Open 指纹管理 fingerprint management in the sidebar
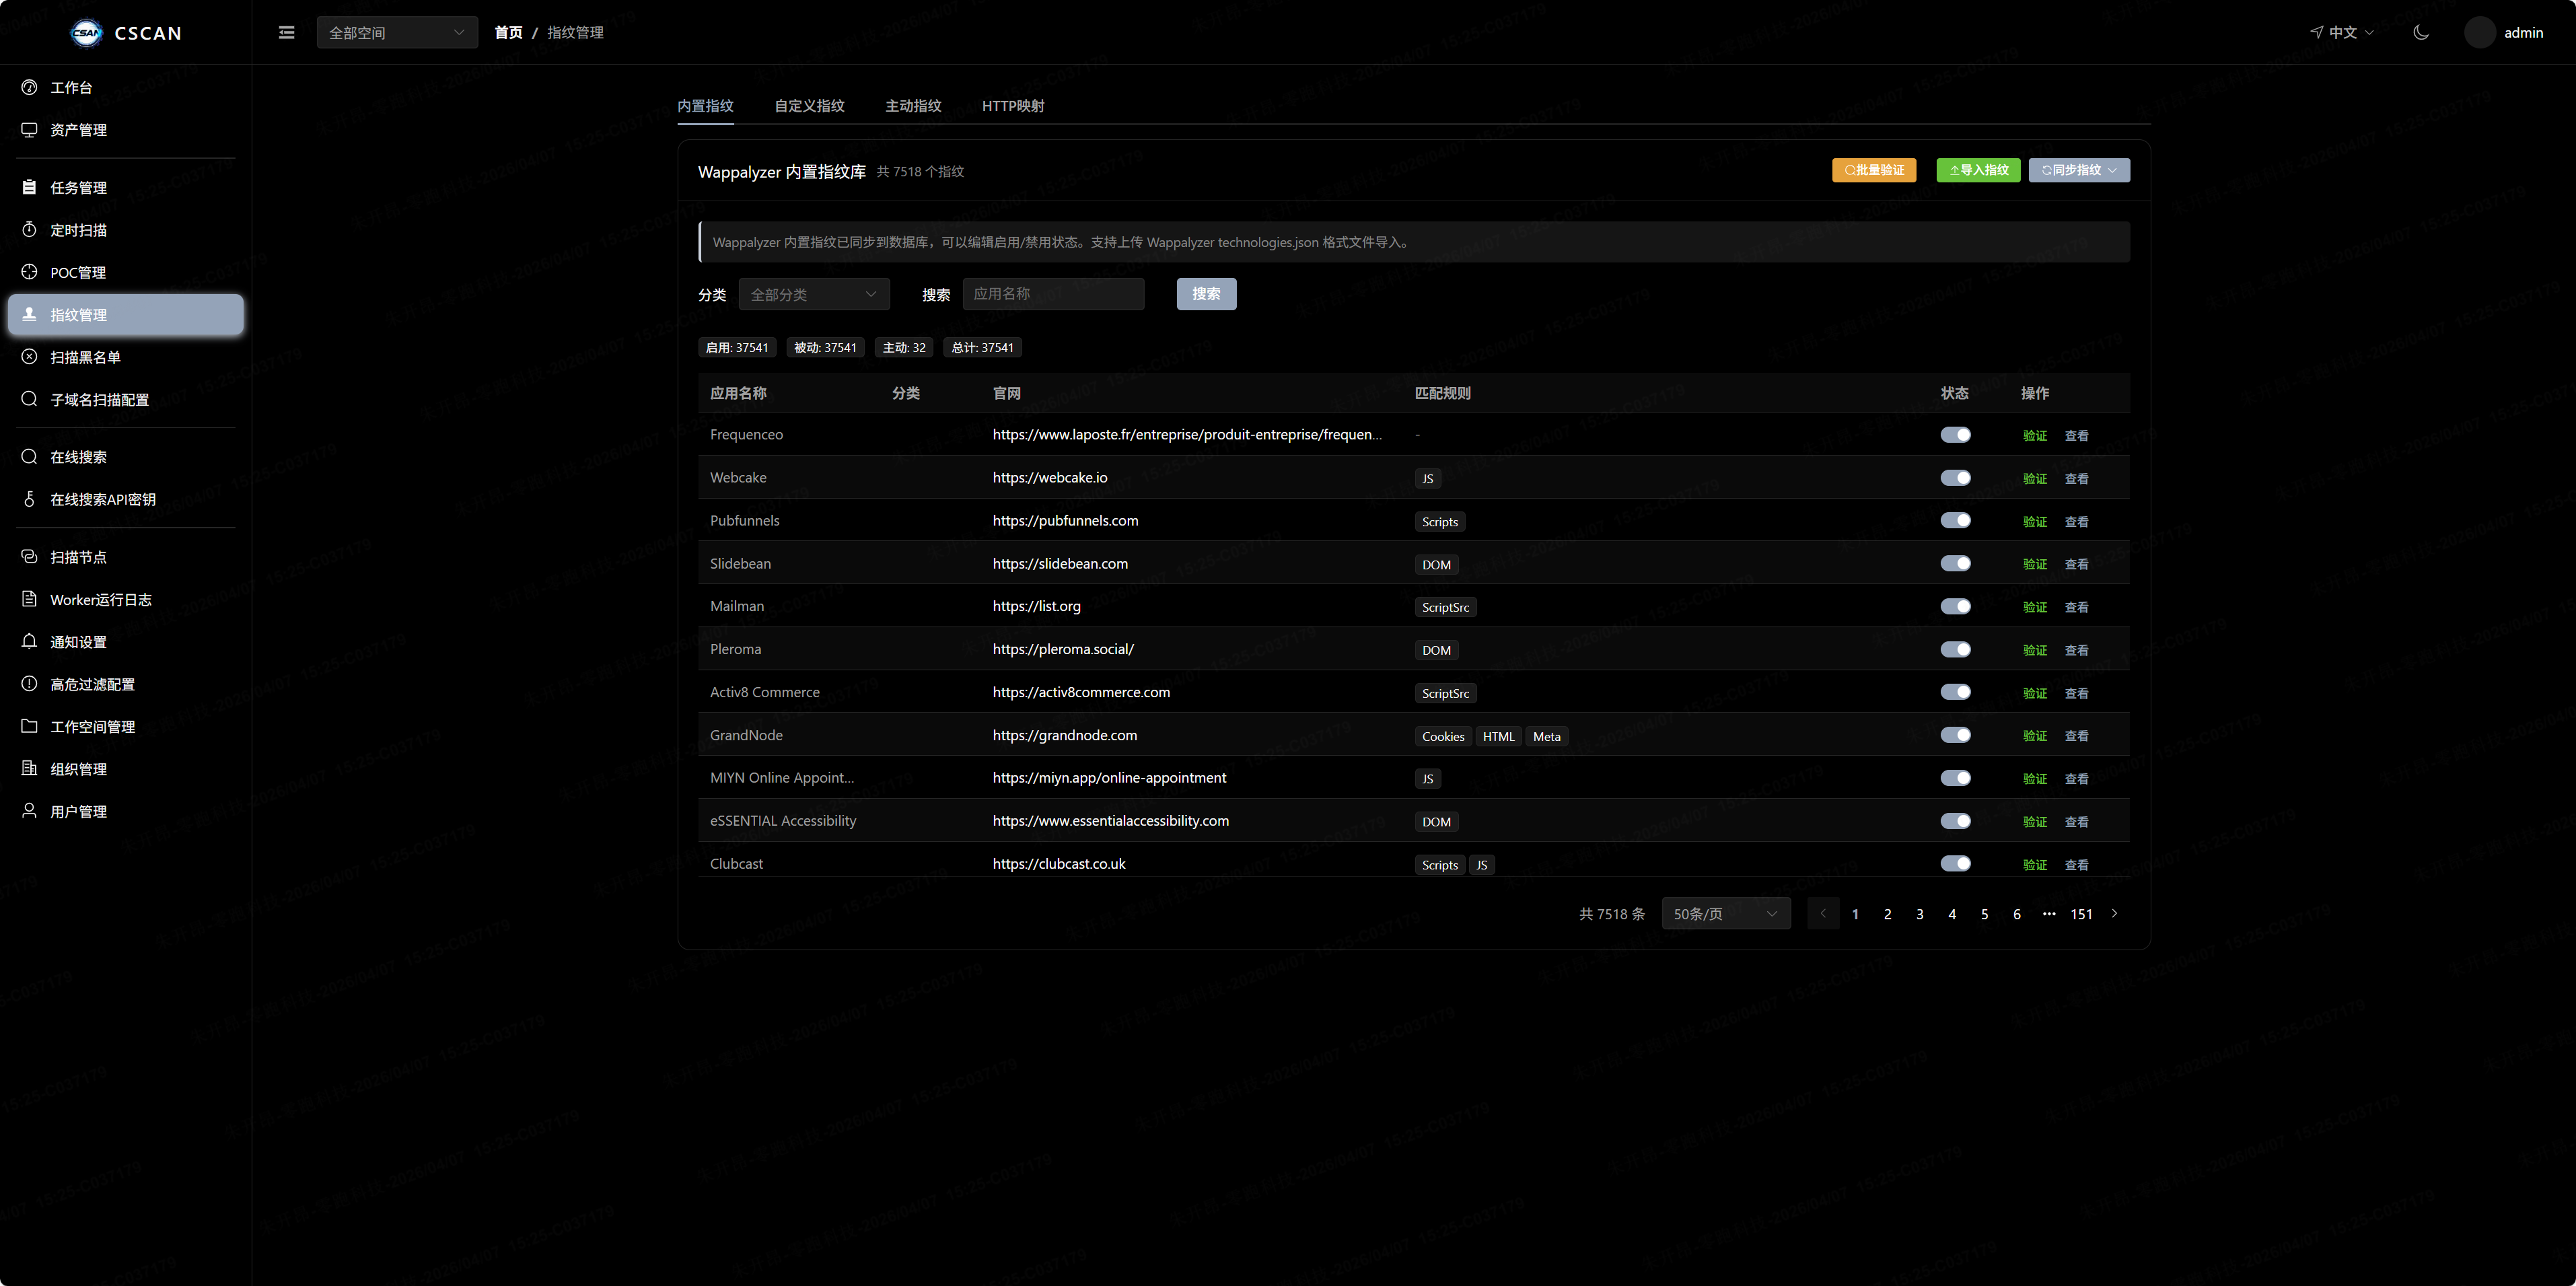The width and height of the screenshot is (2576, 1286). [x=126, y=314]
